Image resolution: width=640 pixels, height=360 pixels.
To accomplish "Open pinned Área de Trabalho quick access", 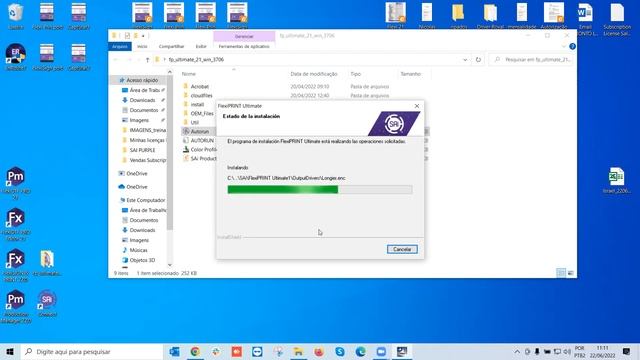I will [144, 90].
